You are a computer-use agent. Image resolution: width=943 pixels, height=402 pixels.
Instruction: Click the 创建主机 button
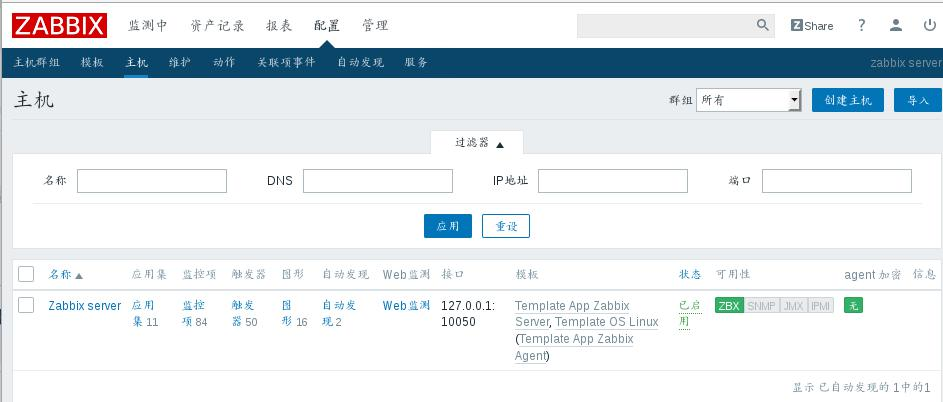click(x=848, y=100)
